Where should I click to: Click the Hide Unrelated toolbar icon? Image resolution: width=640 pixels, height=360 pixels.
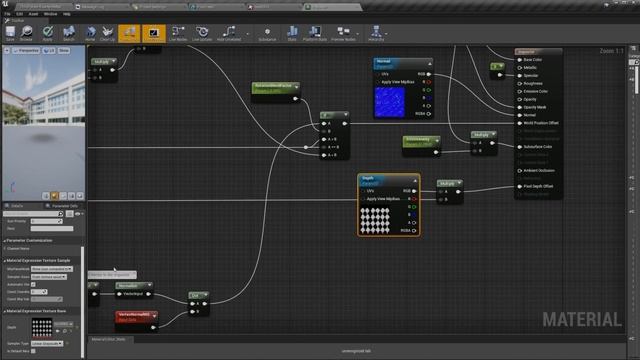click(x=229, y=33)
